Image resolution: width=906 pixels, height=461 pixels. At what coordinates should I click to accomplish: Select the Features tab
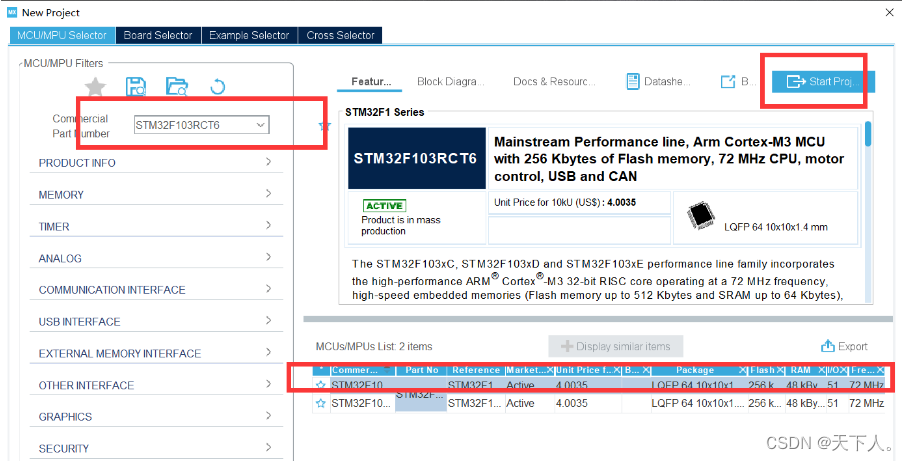pos(371,81)
